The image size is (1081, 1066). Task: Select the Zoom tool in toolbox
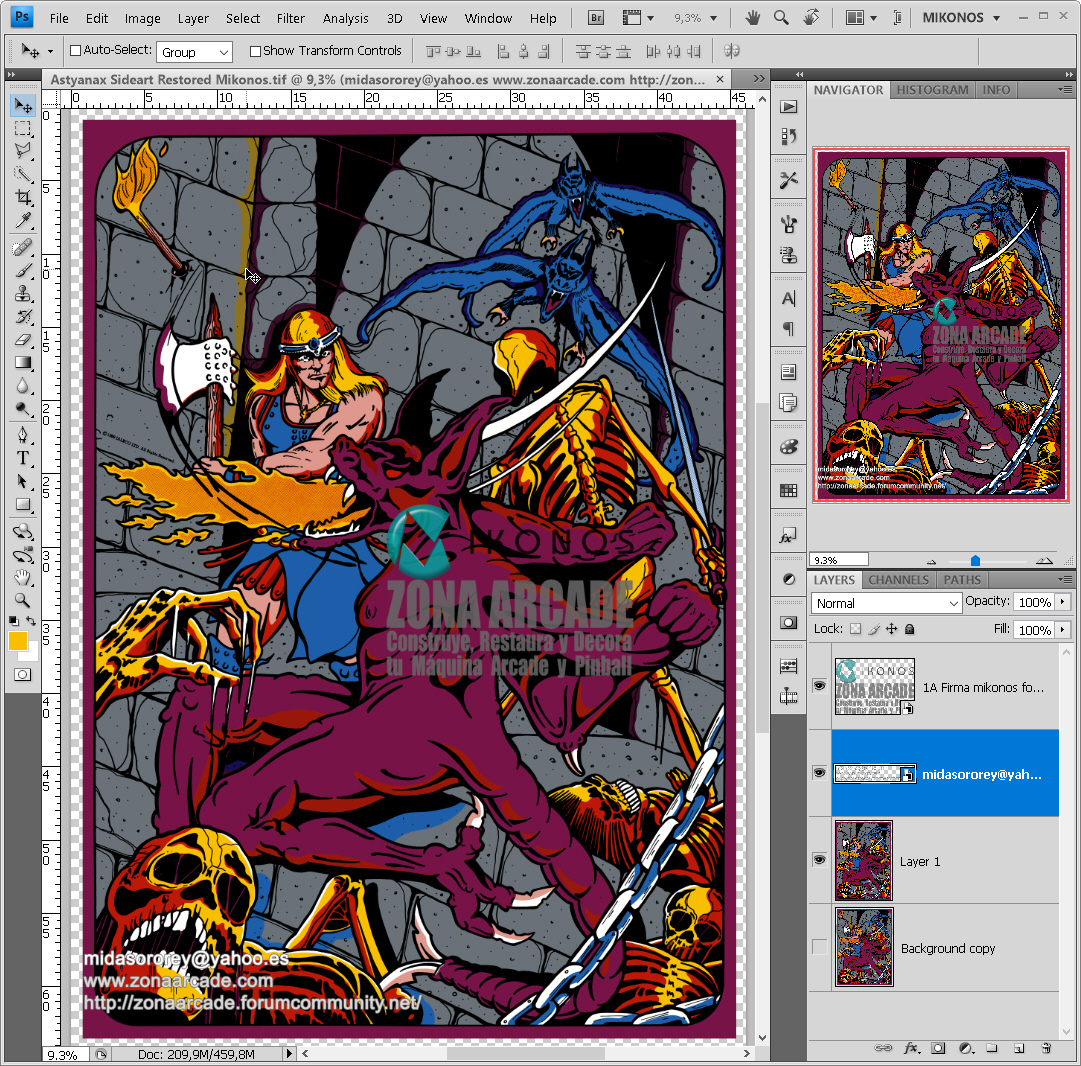click(23, 601)
